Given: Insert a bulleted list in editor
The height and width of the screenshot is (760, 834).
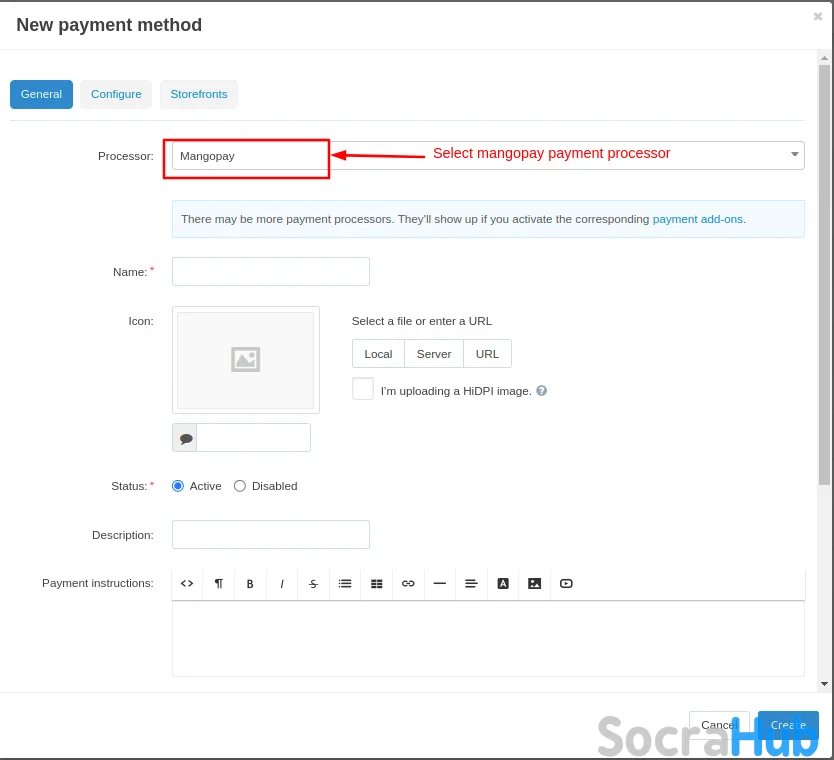Looking at the screenshot, I should (345, 583).
